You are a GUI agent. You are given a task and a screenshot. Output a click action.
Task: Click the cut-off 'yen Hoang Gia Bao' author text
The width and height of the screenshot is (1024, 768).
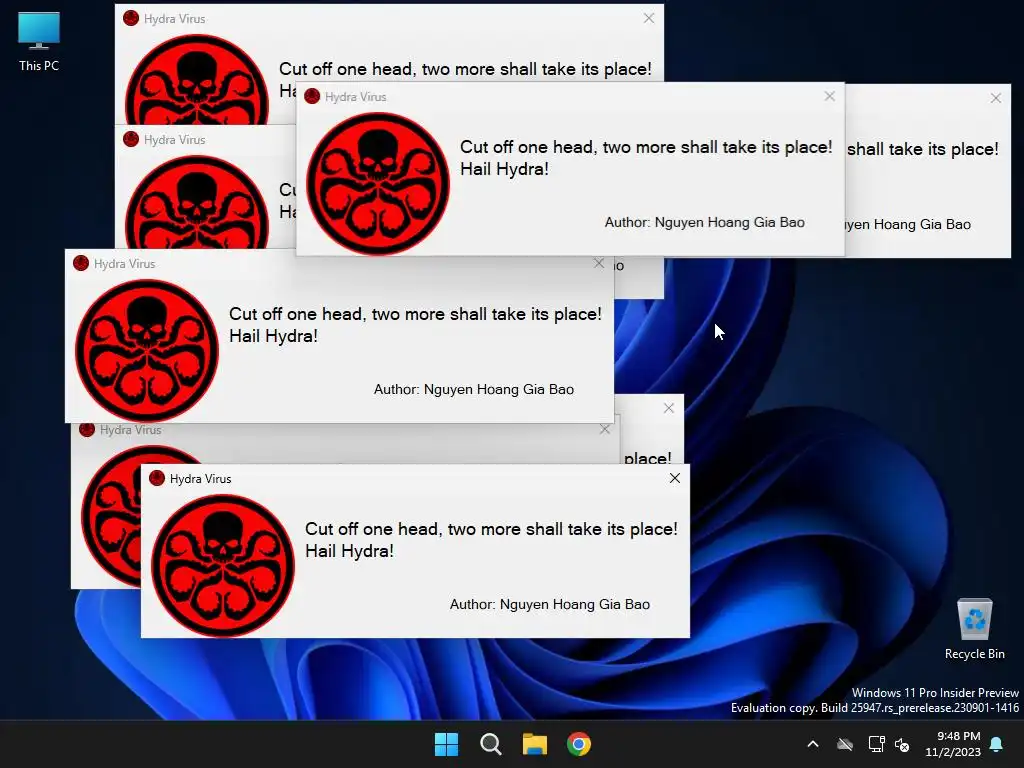click(x=908, y=224)
